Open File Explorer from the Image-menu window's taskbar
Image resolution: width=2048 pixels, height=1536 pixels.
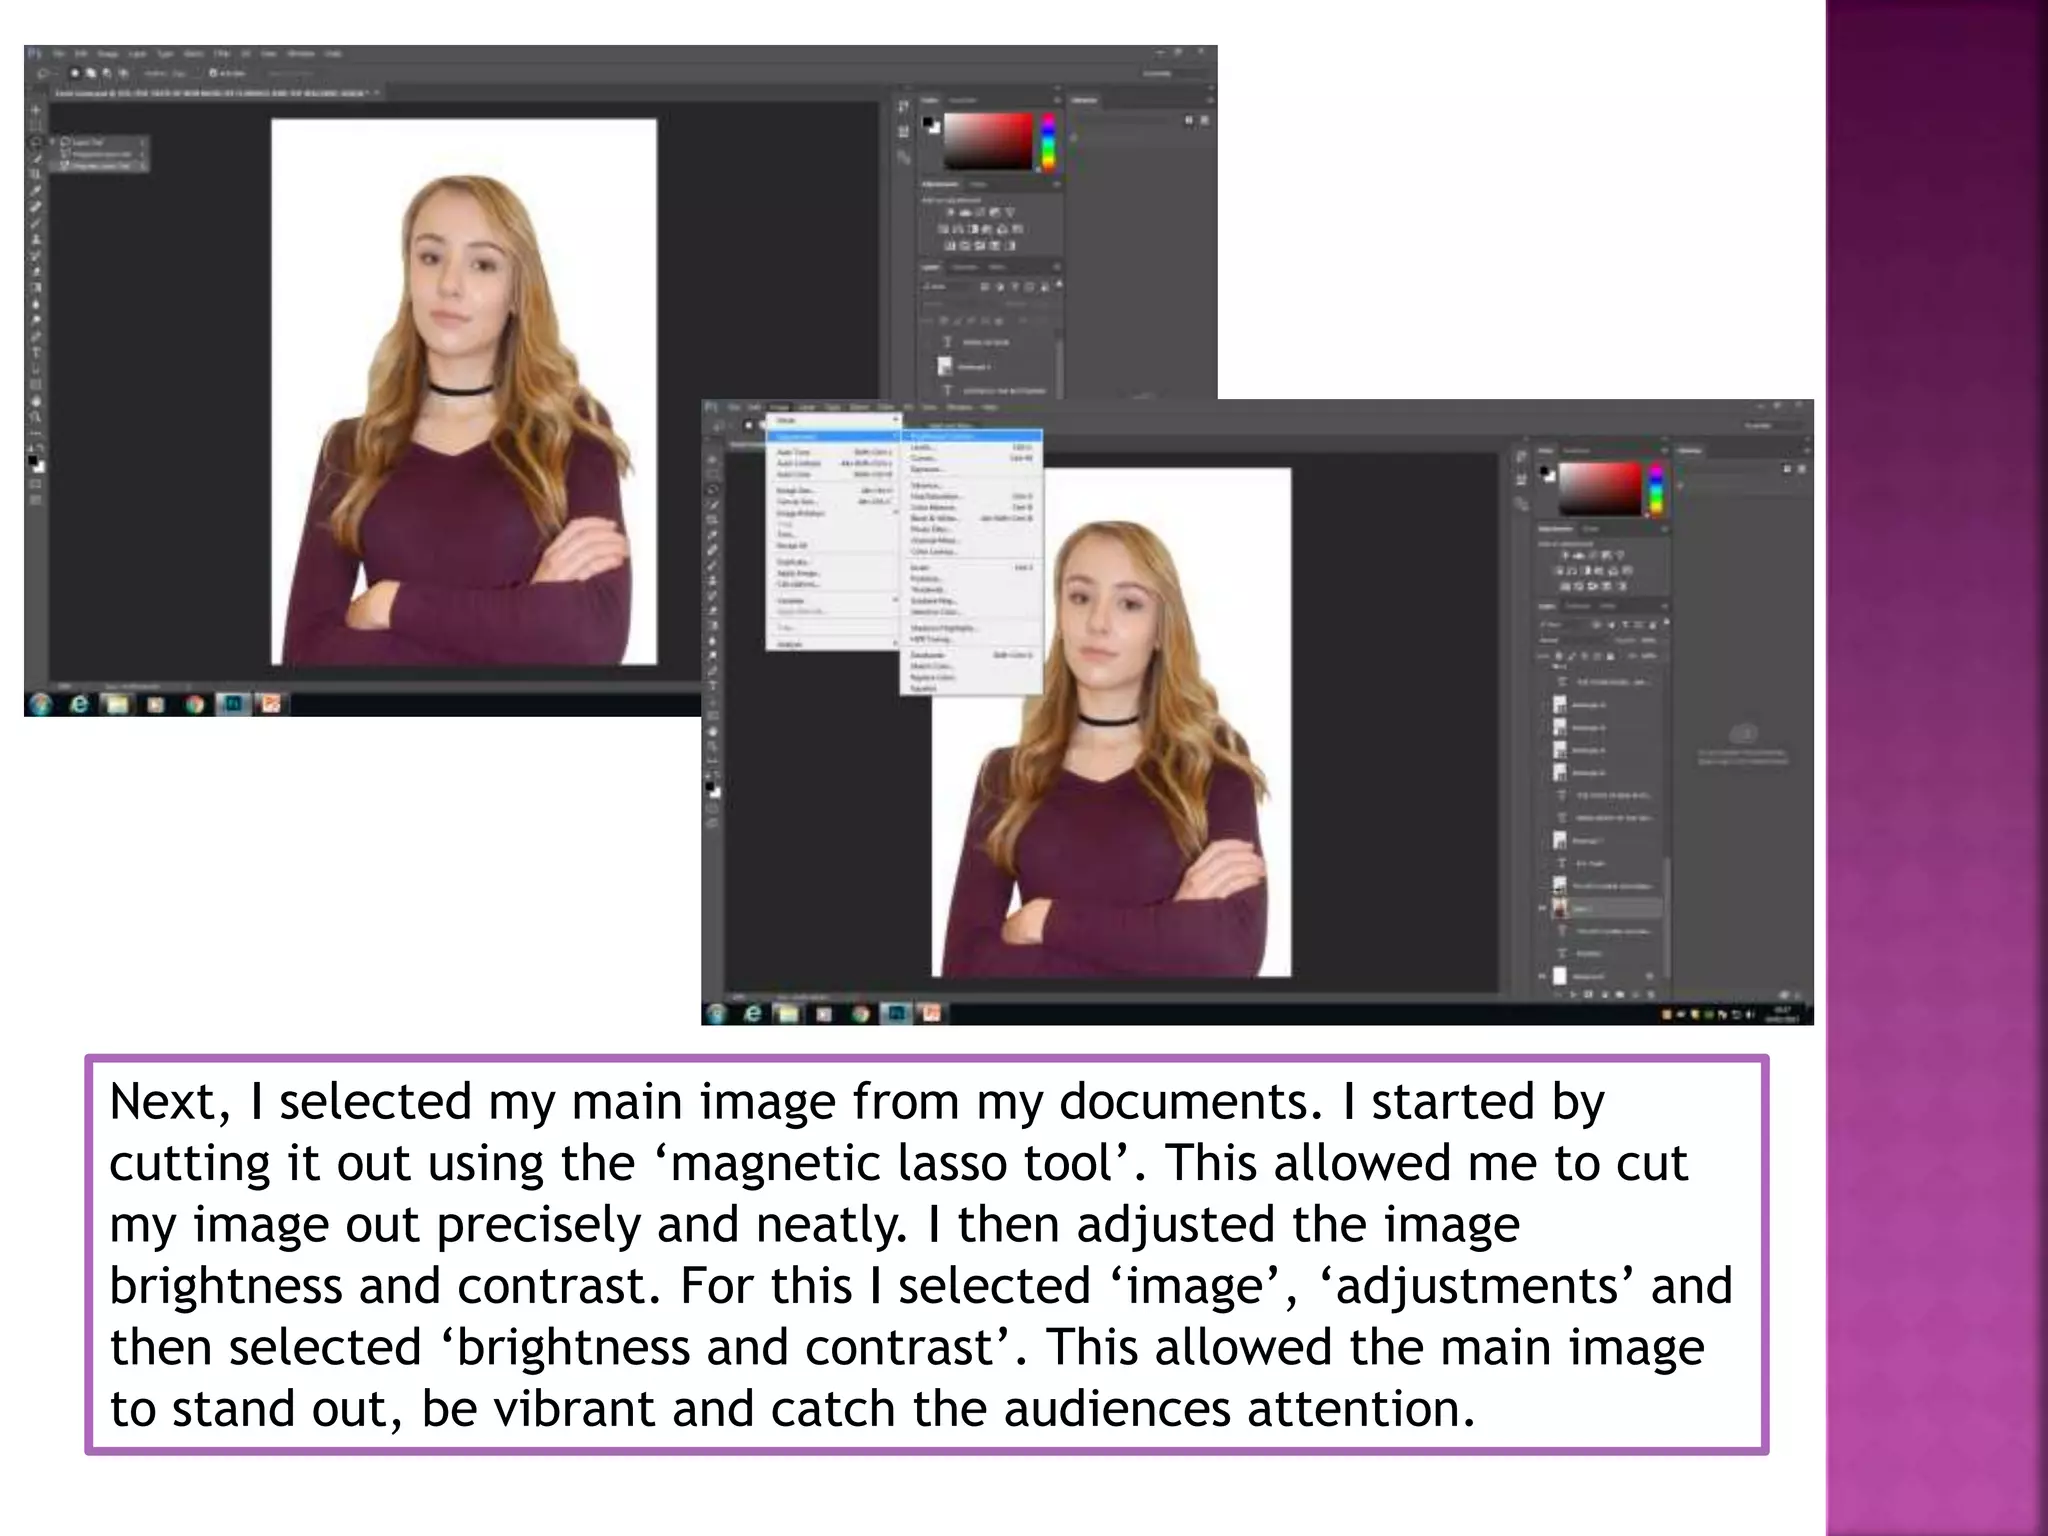click(790, 1014)
